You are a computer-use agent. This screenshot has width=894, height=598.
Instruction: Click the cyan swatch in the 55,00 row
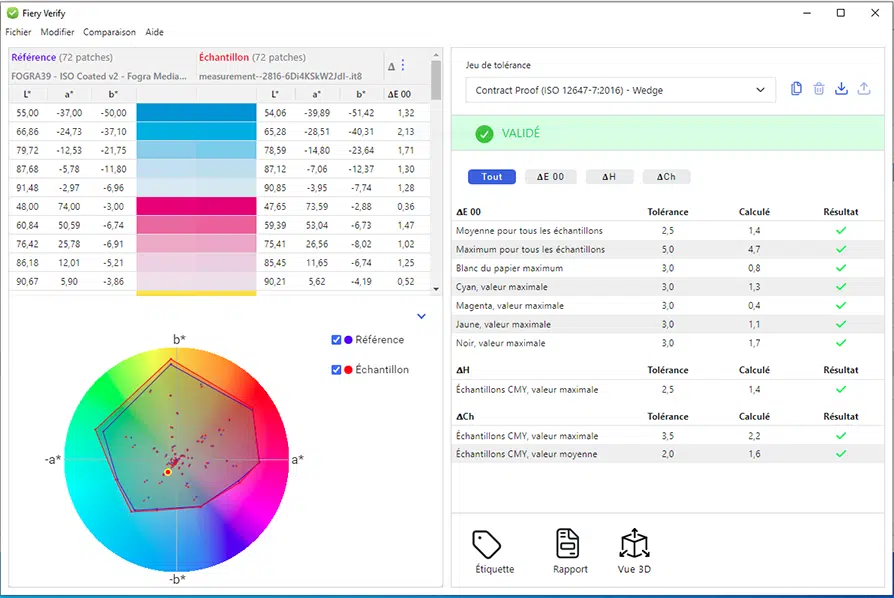pos(196,112)
